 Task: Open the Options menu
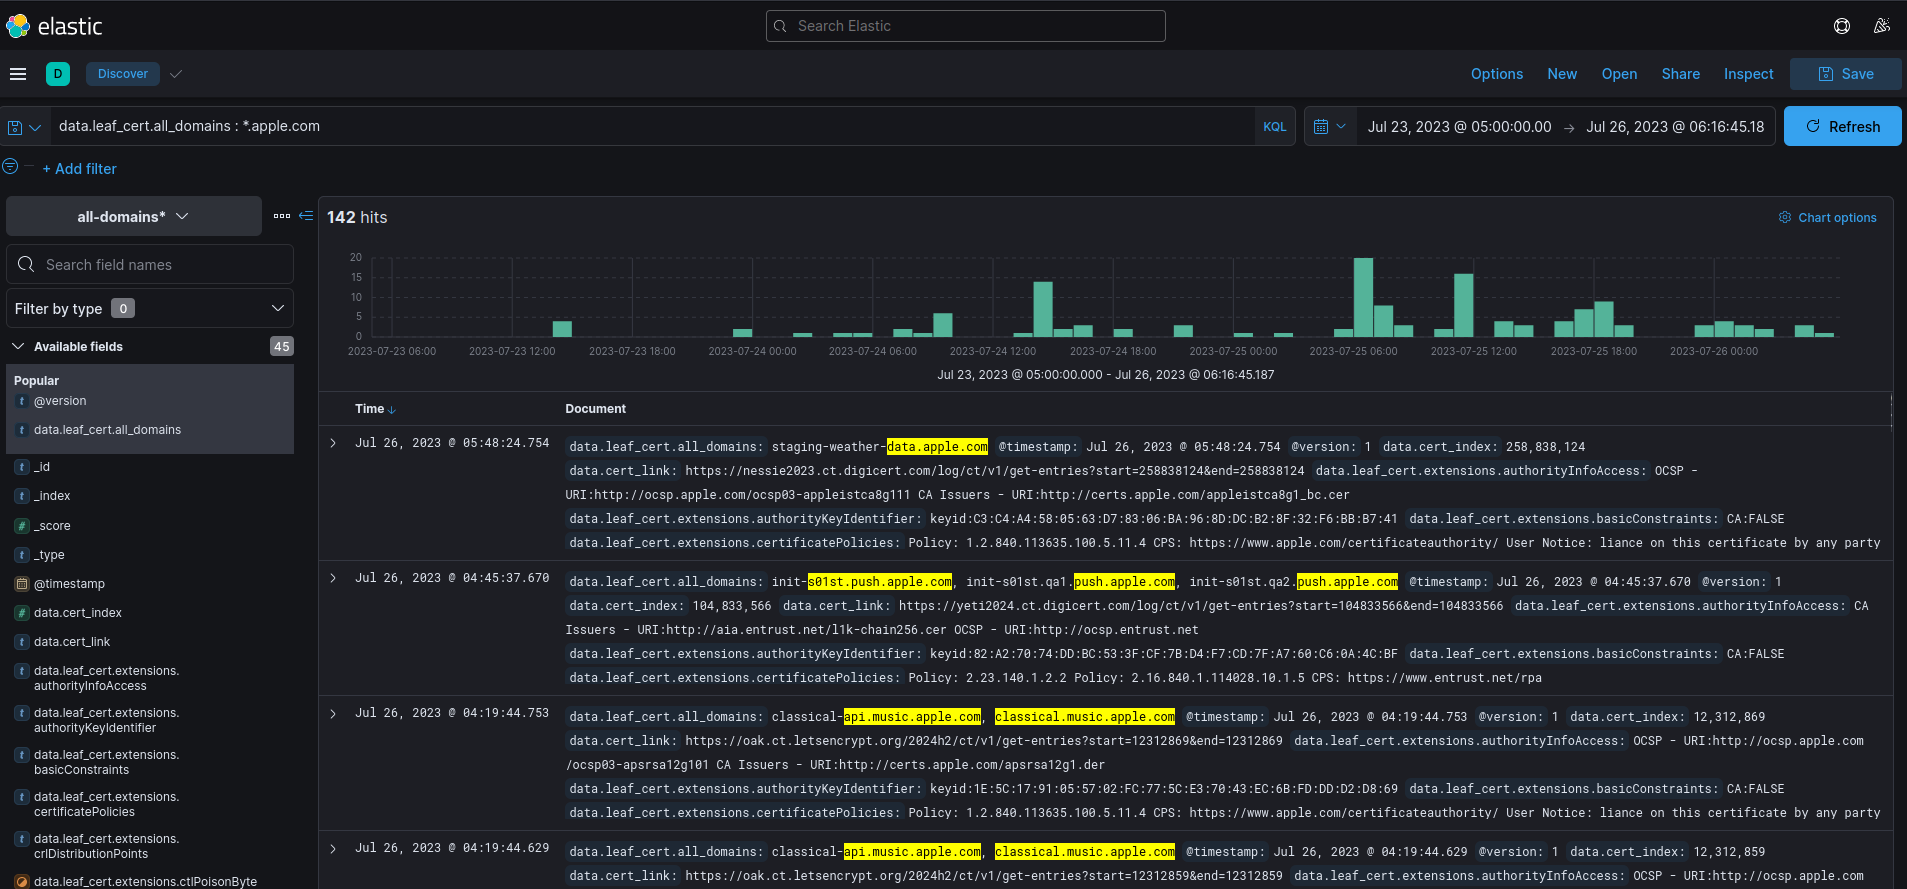pyautogui.click(x=1497, y=74)
